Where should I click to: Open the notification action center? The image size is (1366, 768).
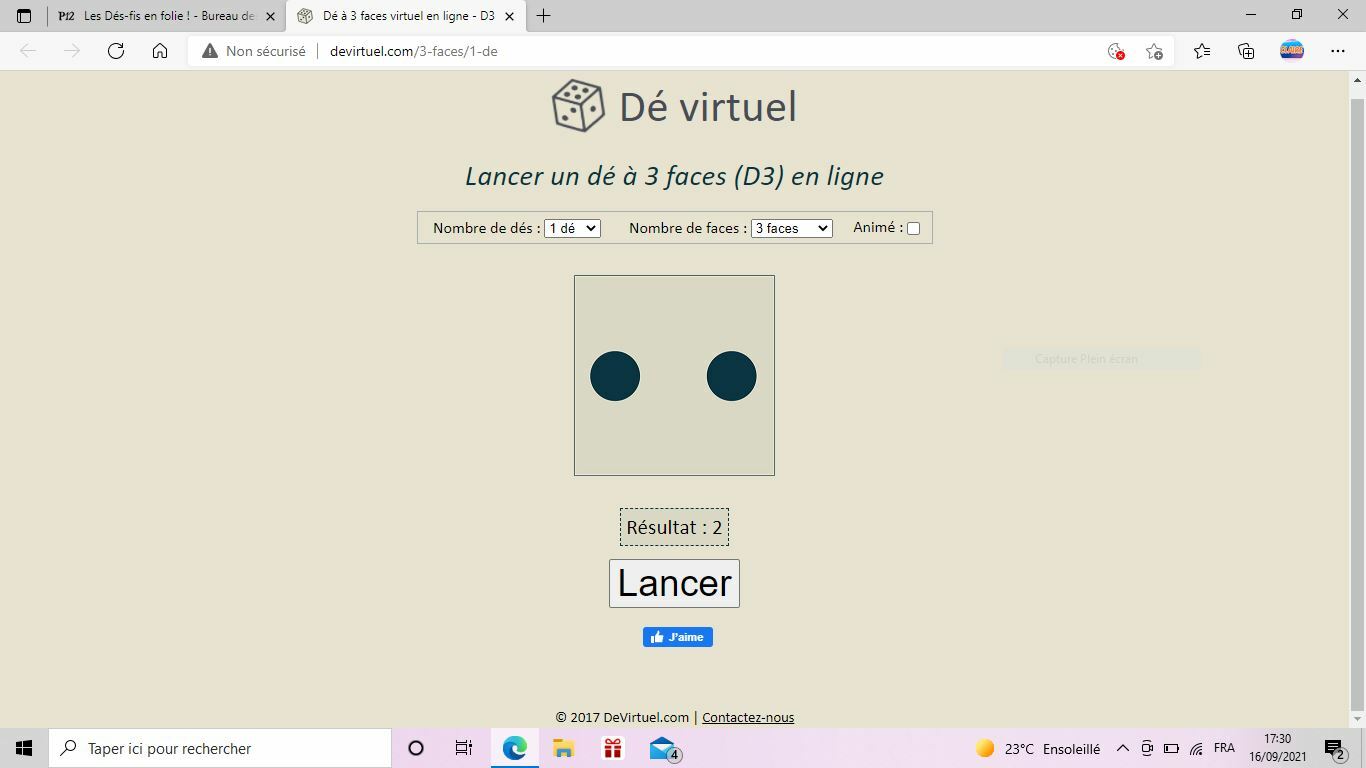click(1335, 749)
